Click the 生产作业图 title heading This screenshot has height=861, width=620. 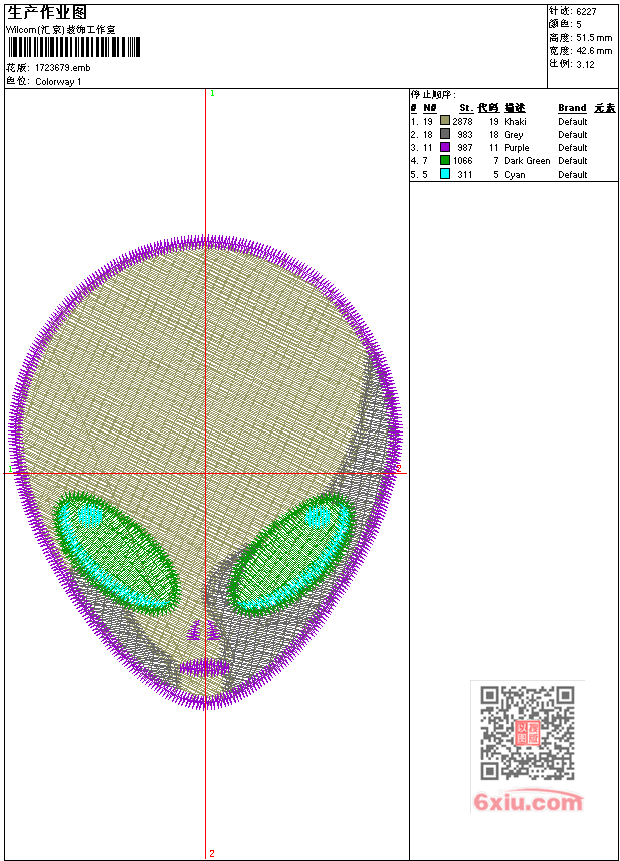(x=46, y=12)
